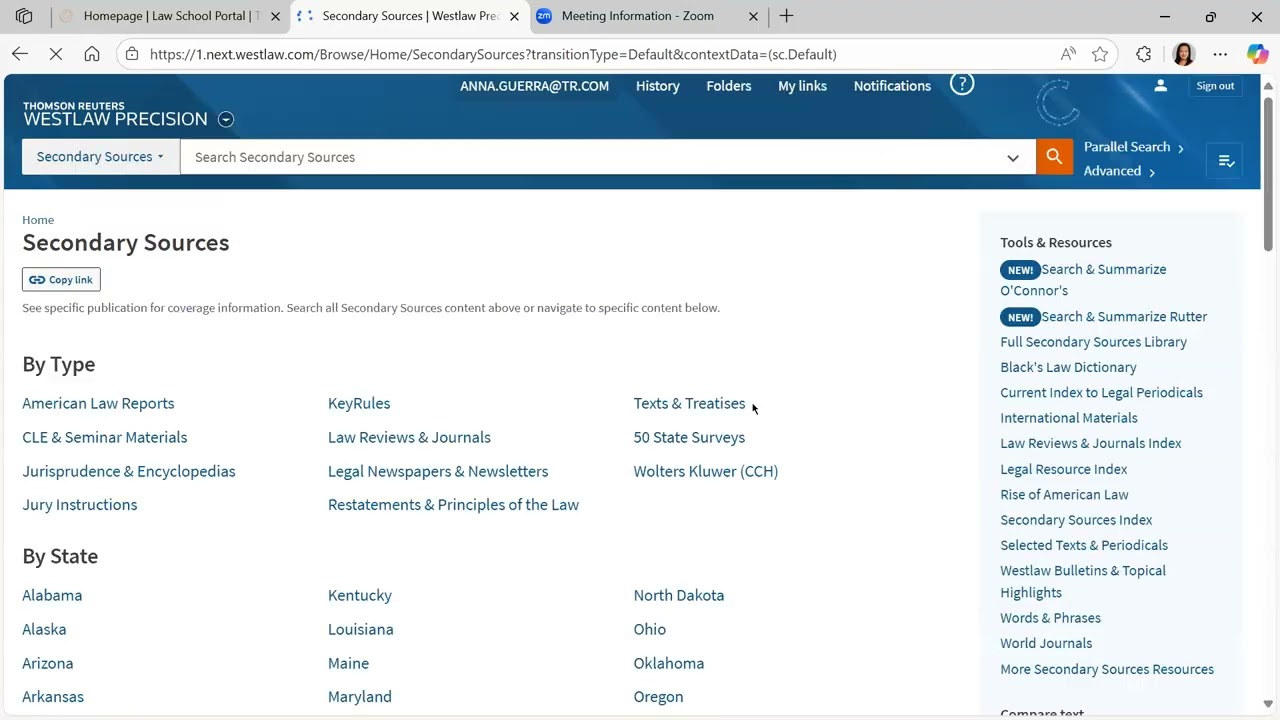Open the Westlaw Precision product switcher arrow
Screen dimensions: 1280x720
(226, 120)
